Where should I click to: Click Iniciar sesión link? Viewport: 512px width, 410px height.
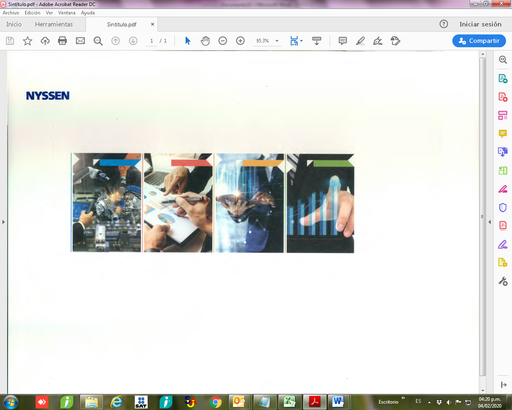coord(480,24)
